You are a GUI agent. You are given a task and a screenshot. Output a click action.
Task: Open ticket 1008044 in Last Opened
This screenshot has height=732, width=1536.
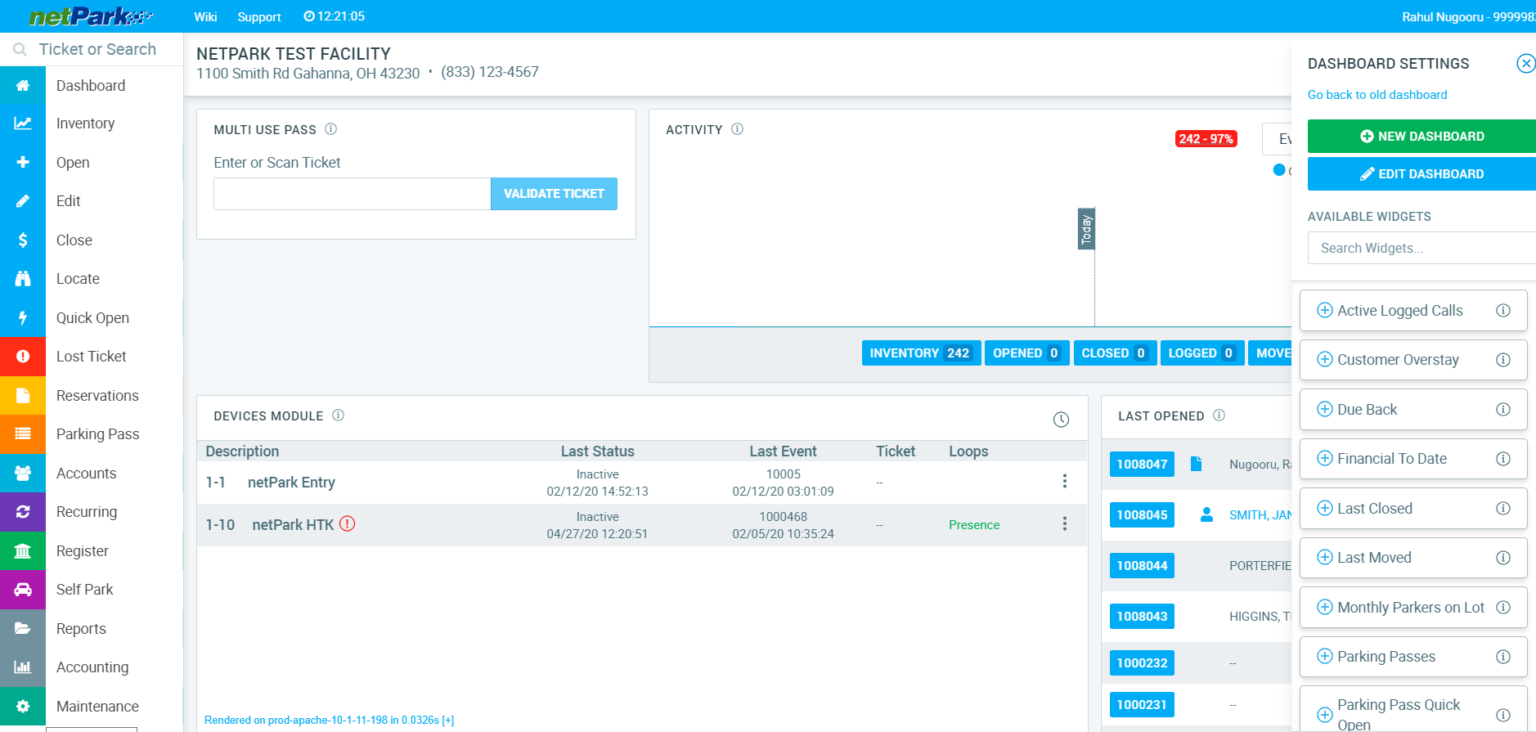[x=1142, y=566]
